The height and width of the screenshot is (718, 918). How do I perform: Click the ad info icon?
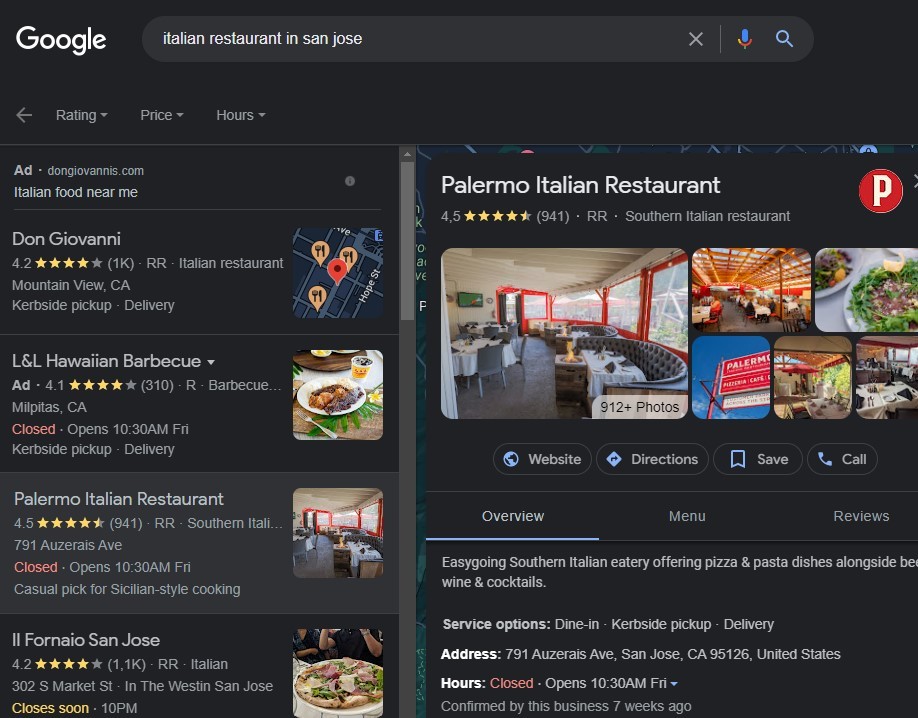point(350,181)
